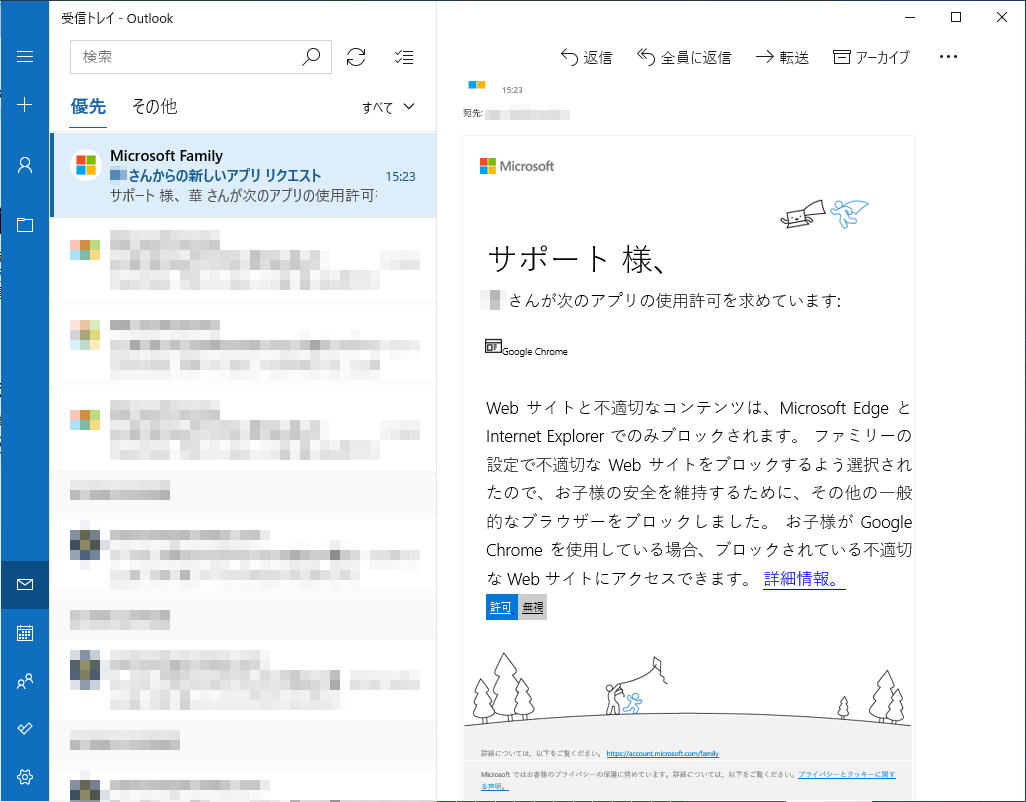Click the search magnifier icon
This screenshot has width=1026, height=802.
click(x=311, y=57)
